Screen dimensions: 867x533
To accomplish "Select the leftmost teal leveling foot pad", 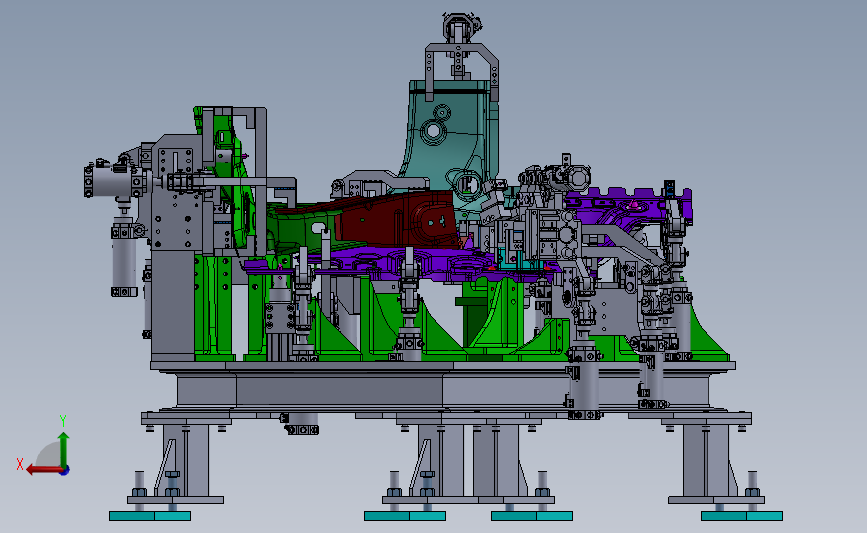I will tap(150, 516).
